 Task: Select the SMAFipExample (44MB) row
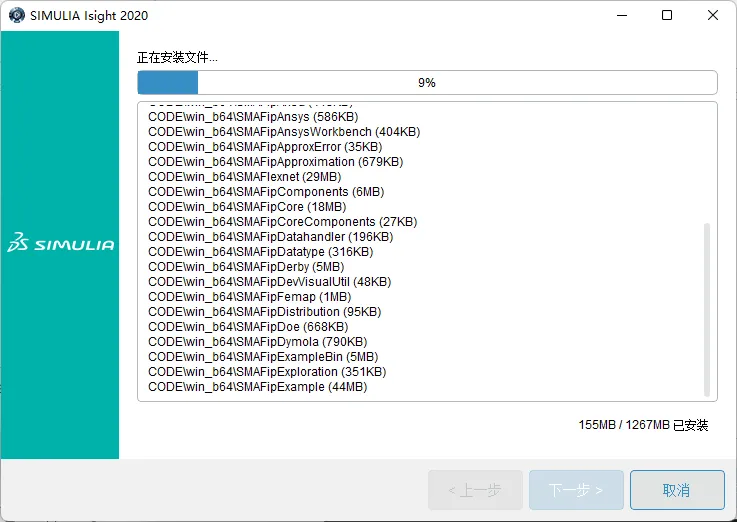click(258, 387)
